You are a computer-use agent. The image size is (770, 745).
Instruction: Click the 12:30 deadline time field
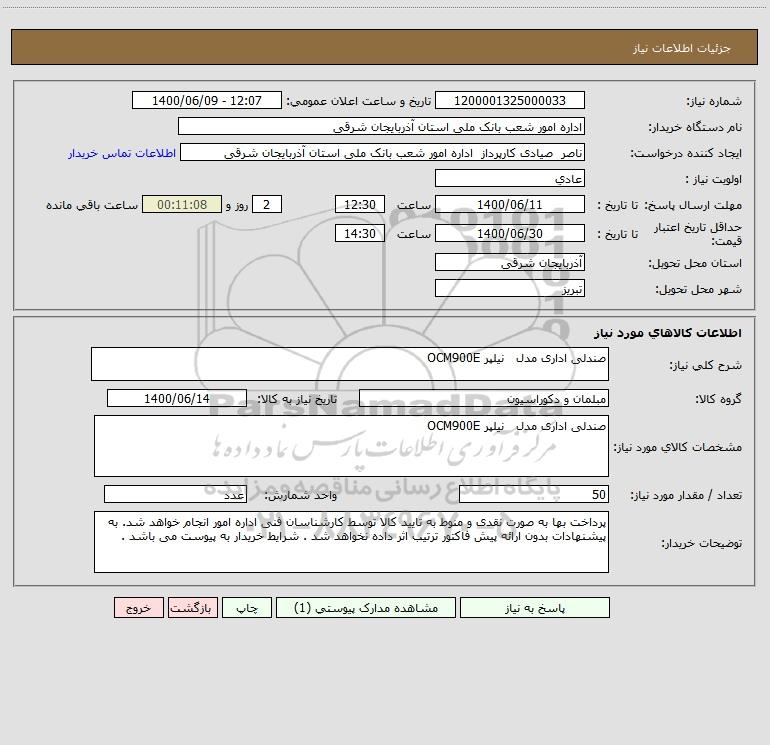tap(359, 205)
